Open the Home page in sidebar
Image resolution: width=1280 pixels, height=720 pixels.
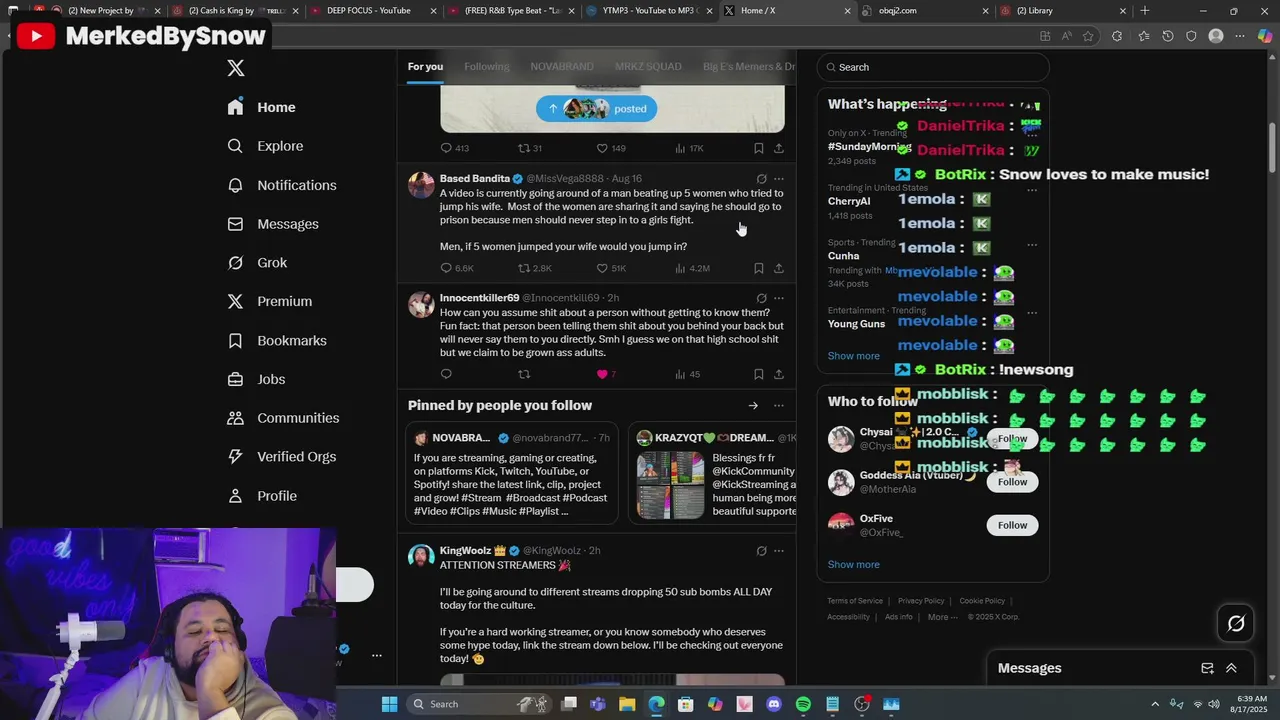point(261,107)
